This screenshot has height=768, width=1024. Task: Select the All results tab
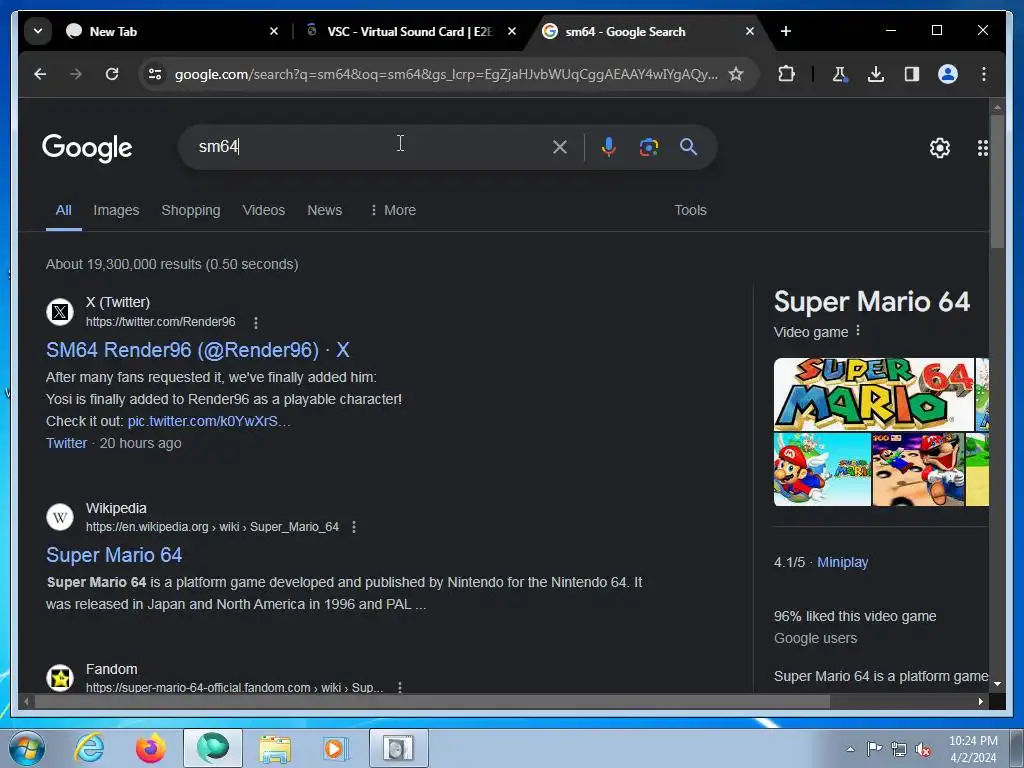coord(63,210)
